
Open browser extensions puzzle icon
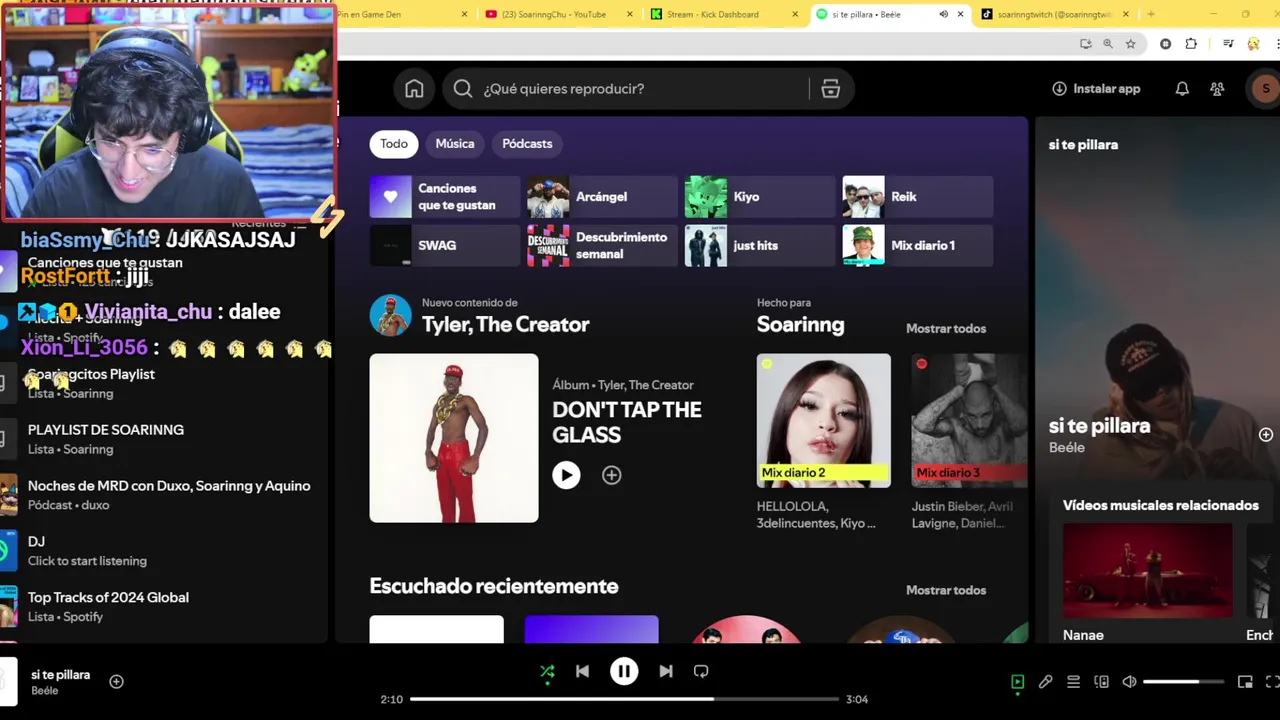tap(1191, 44)
